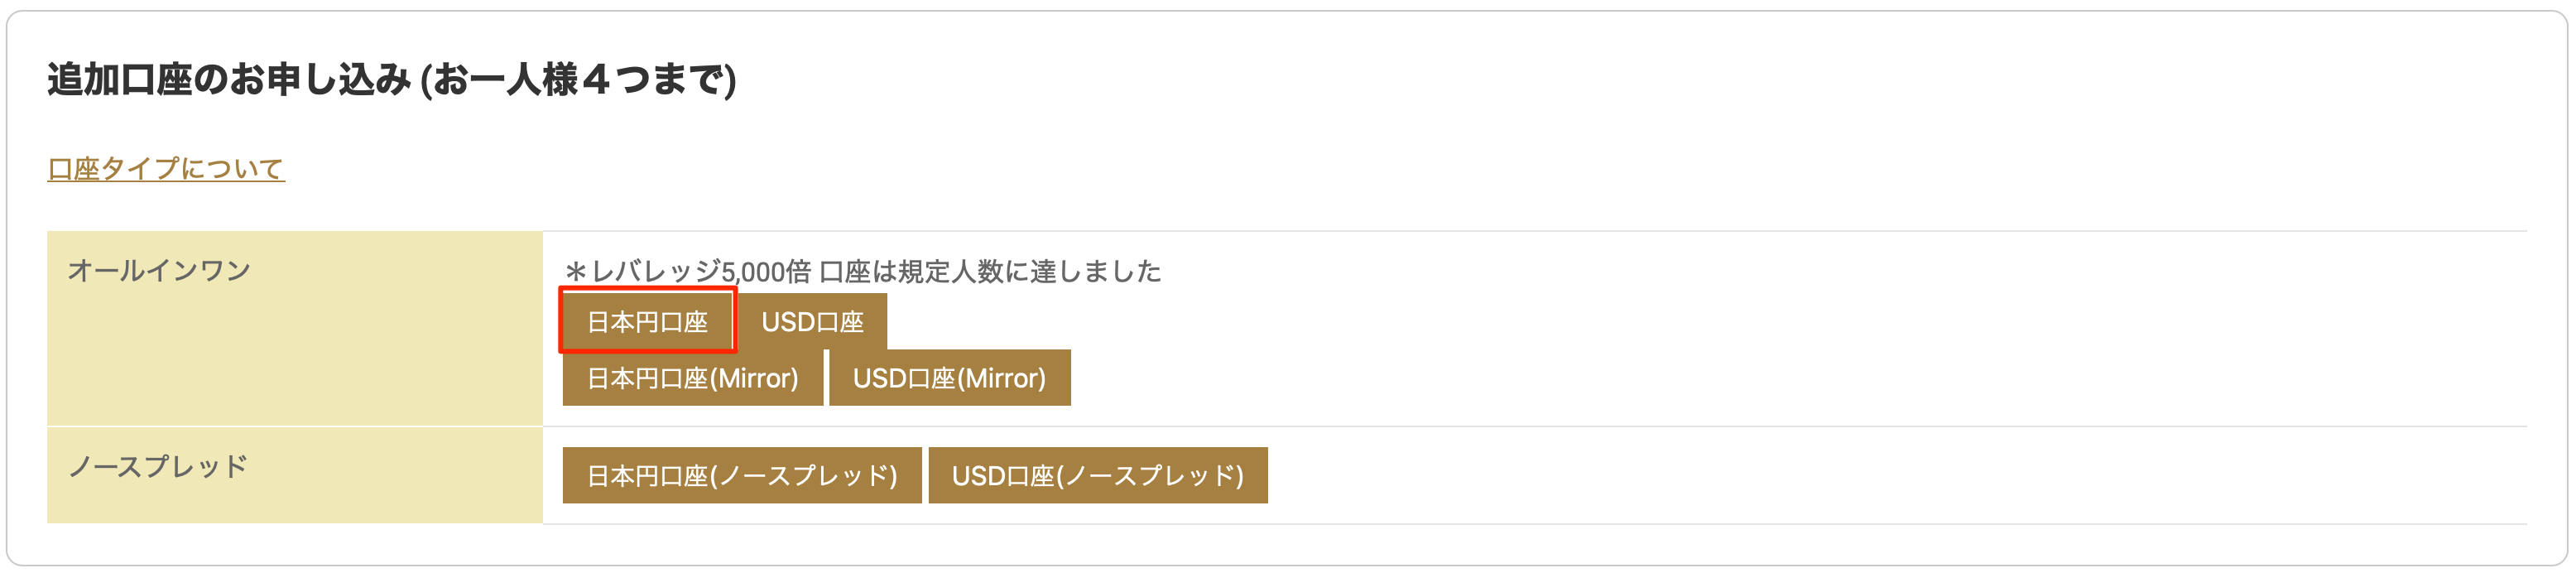Choose the USD口座(ノースプレッド) button
The image size is (2576, 573).
[1098, 475]
